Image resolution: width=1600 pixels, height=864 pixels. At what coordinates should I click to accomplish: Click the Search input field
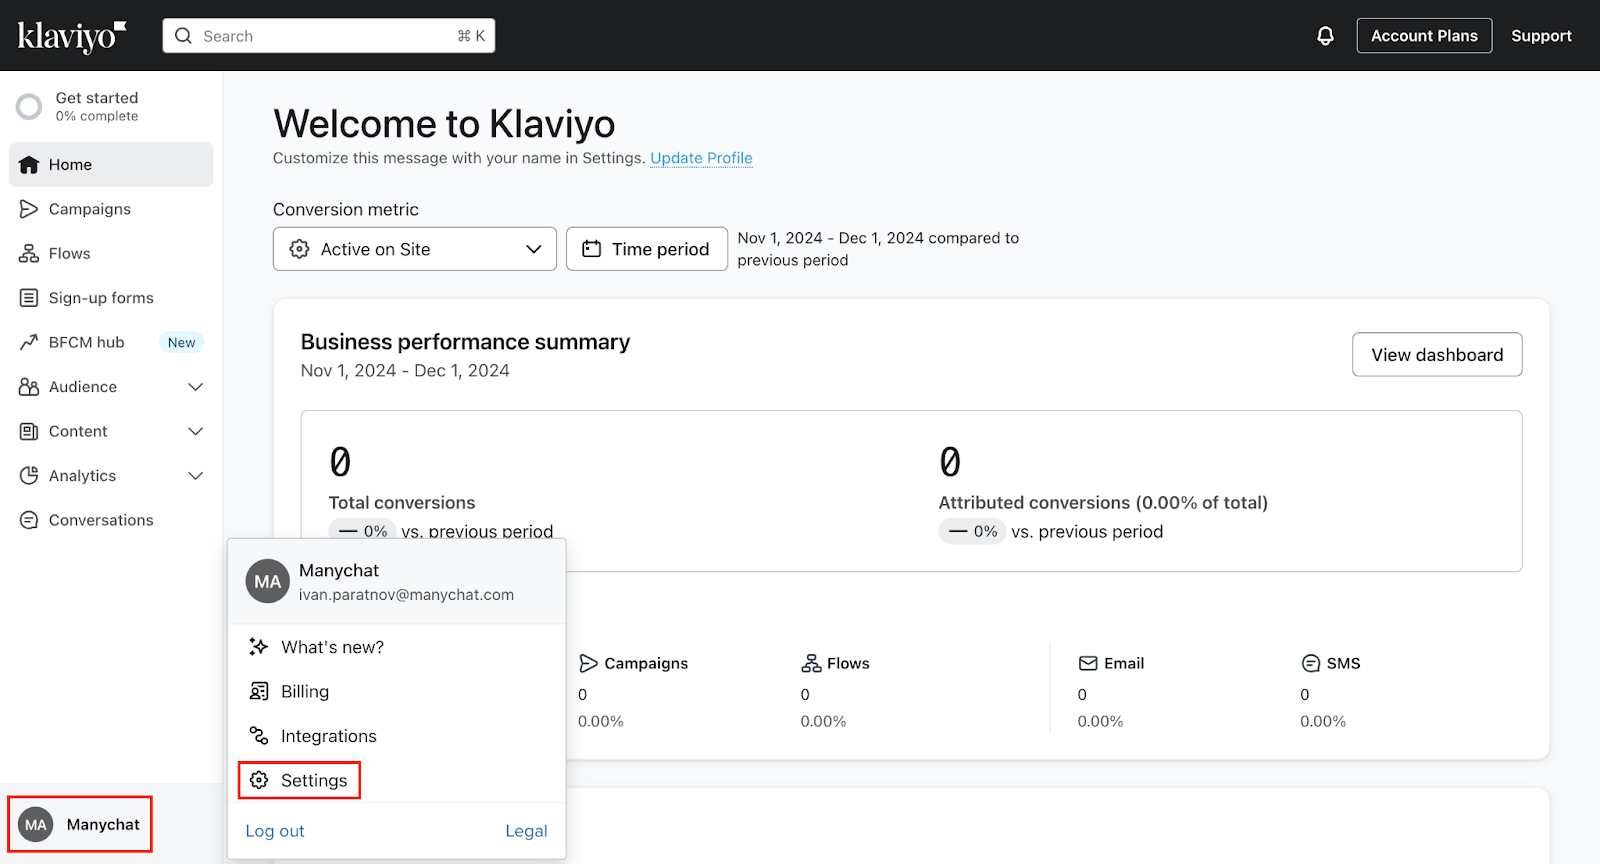coord(329,36)
